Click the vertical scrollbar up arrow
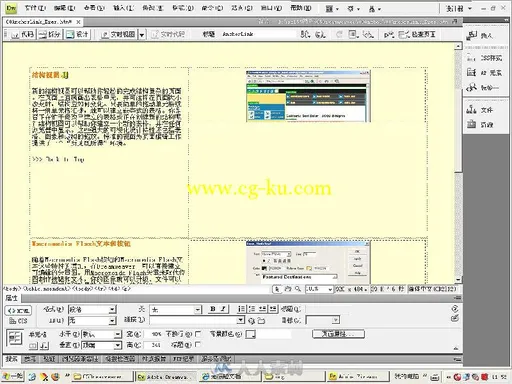512x384 pixels. tap(458, 46)
